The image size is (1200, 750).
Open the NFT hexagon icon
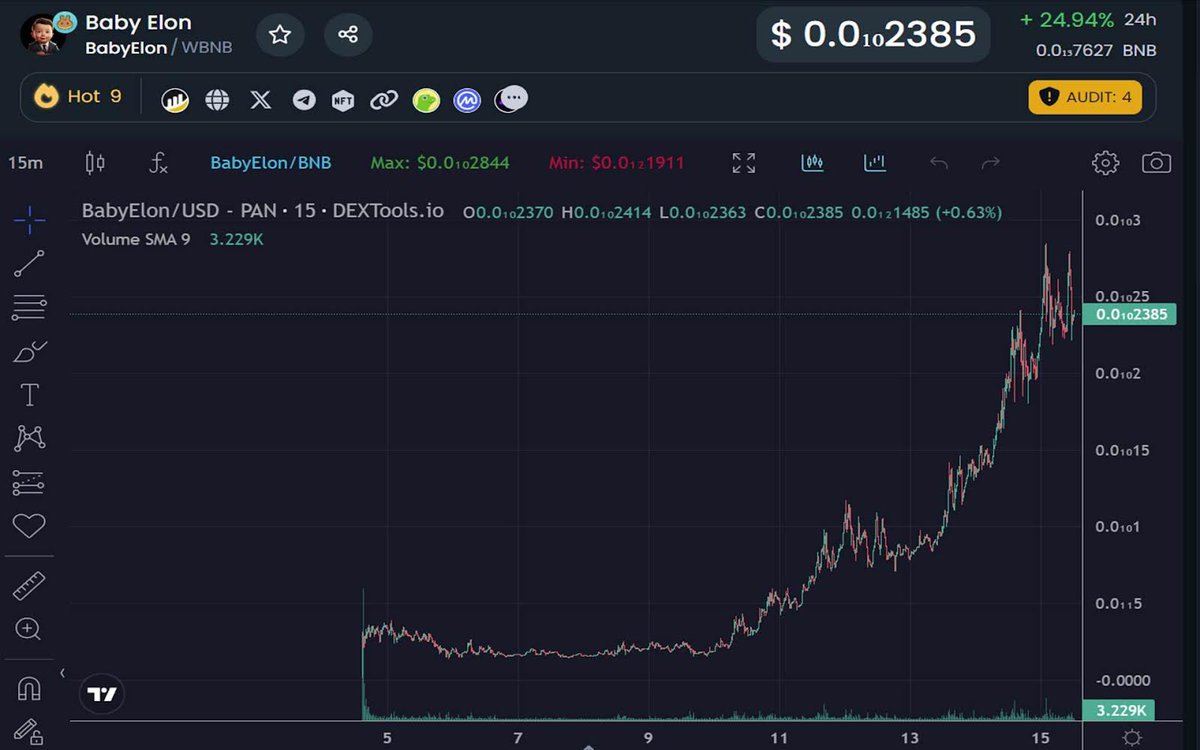pos(343,100)
